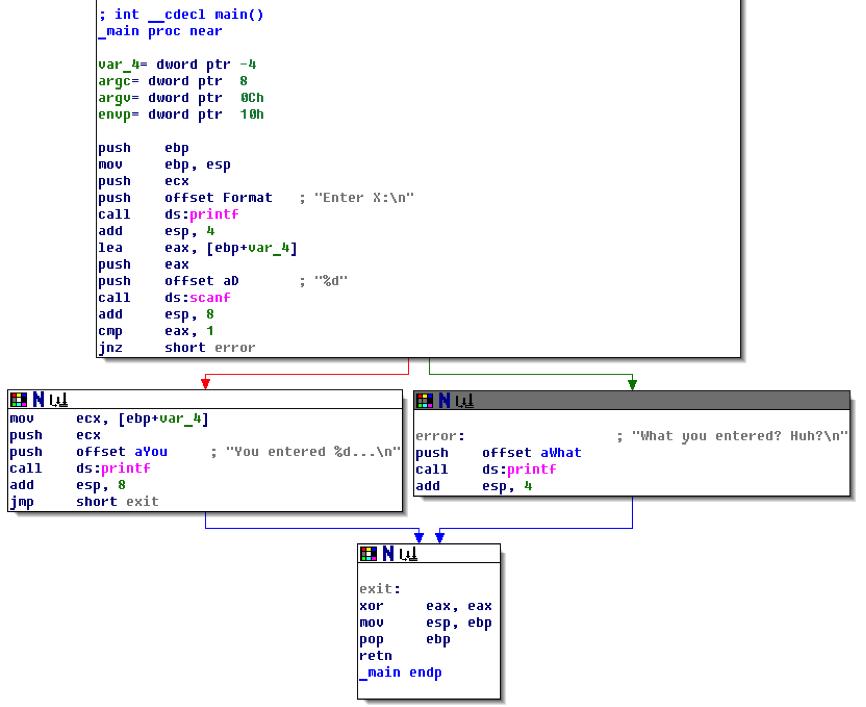Click the color palette icon of the error node
Screen dimensions: 866x707
(424, 400)
